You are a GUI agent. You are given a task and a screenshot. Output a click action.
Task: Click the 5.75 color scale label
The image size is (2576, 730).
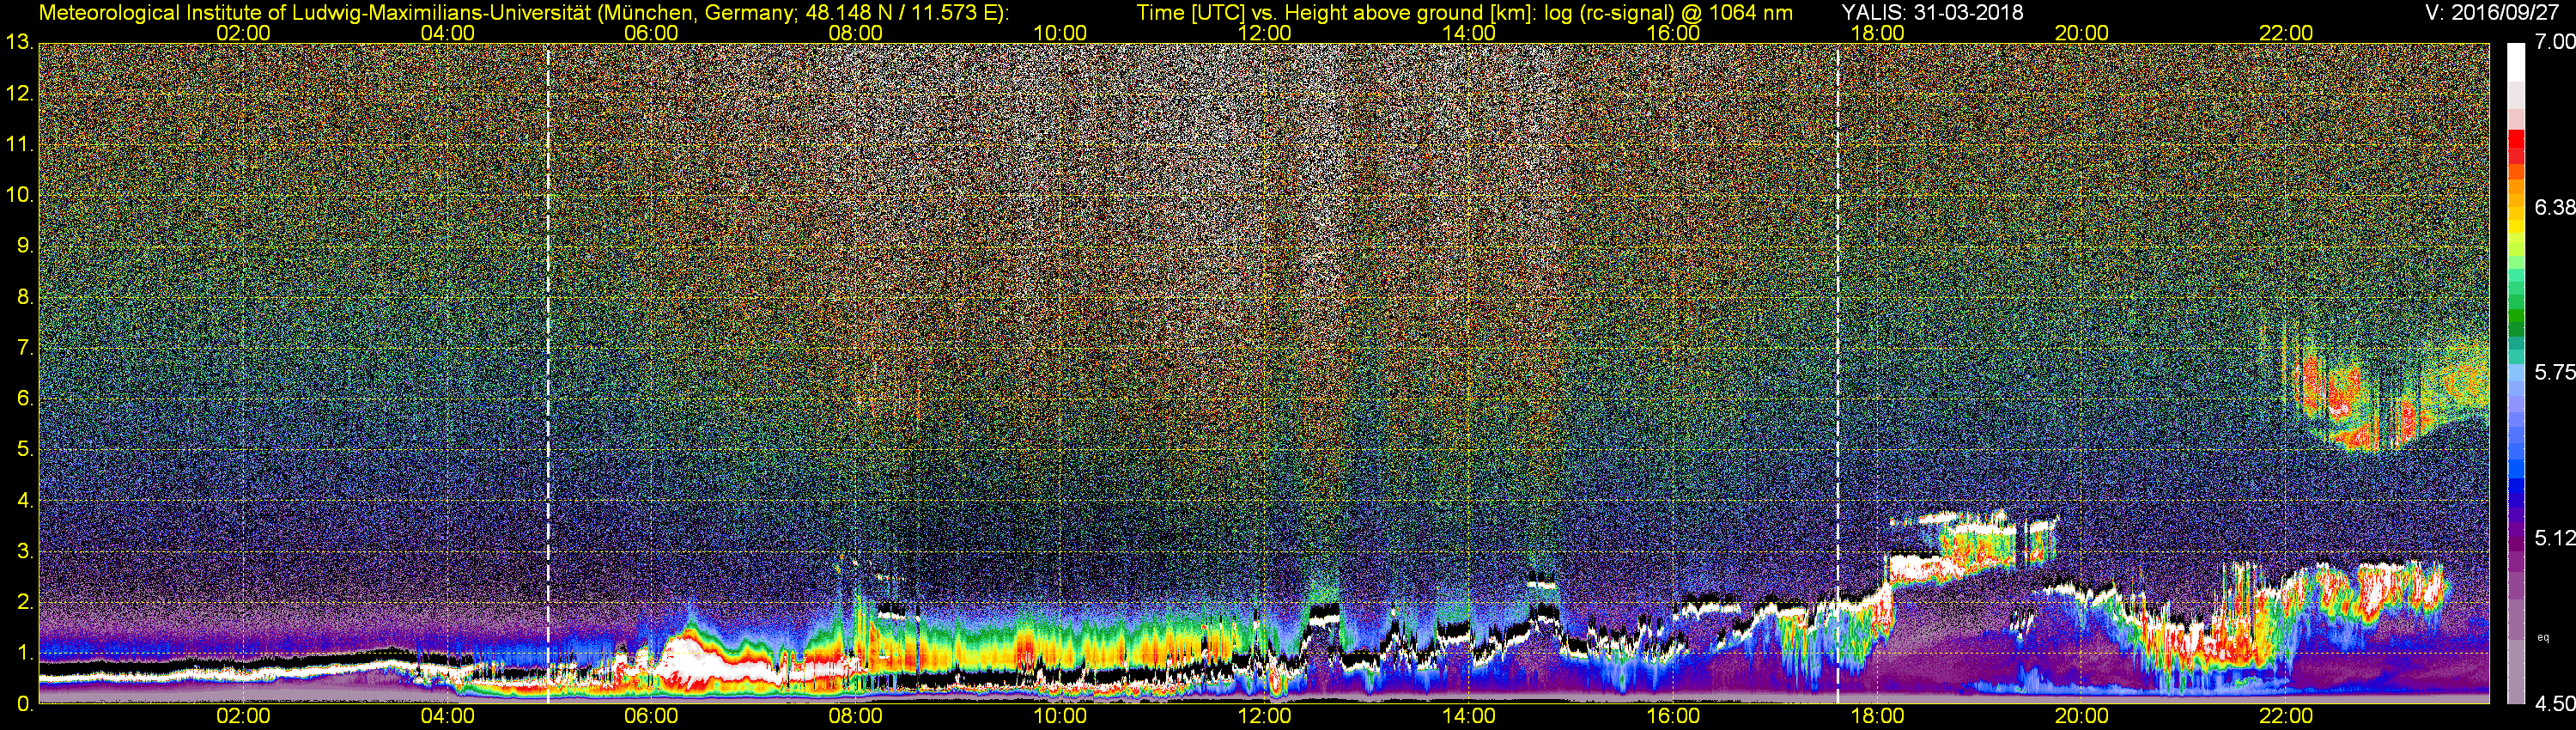pos(2554,372)
